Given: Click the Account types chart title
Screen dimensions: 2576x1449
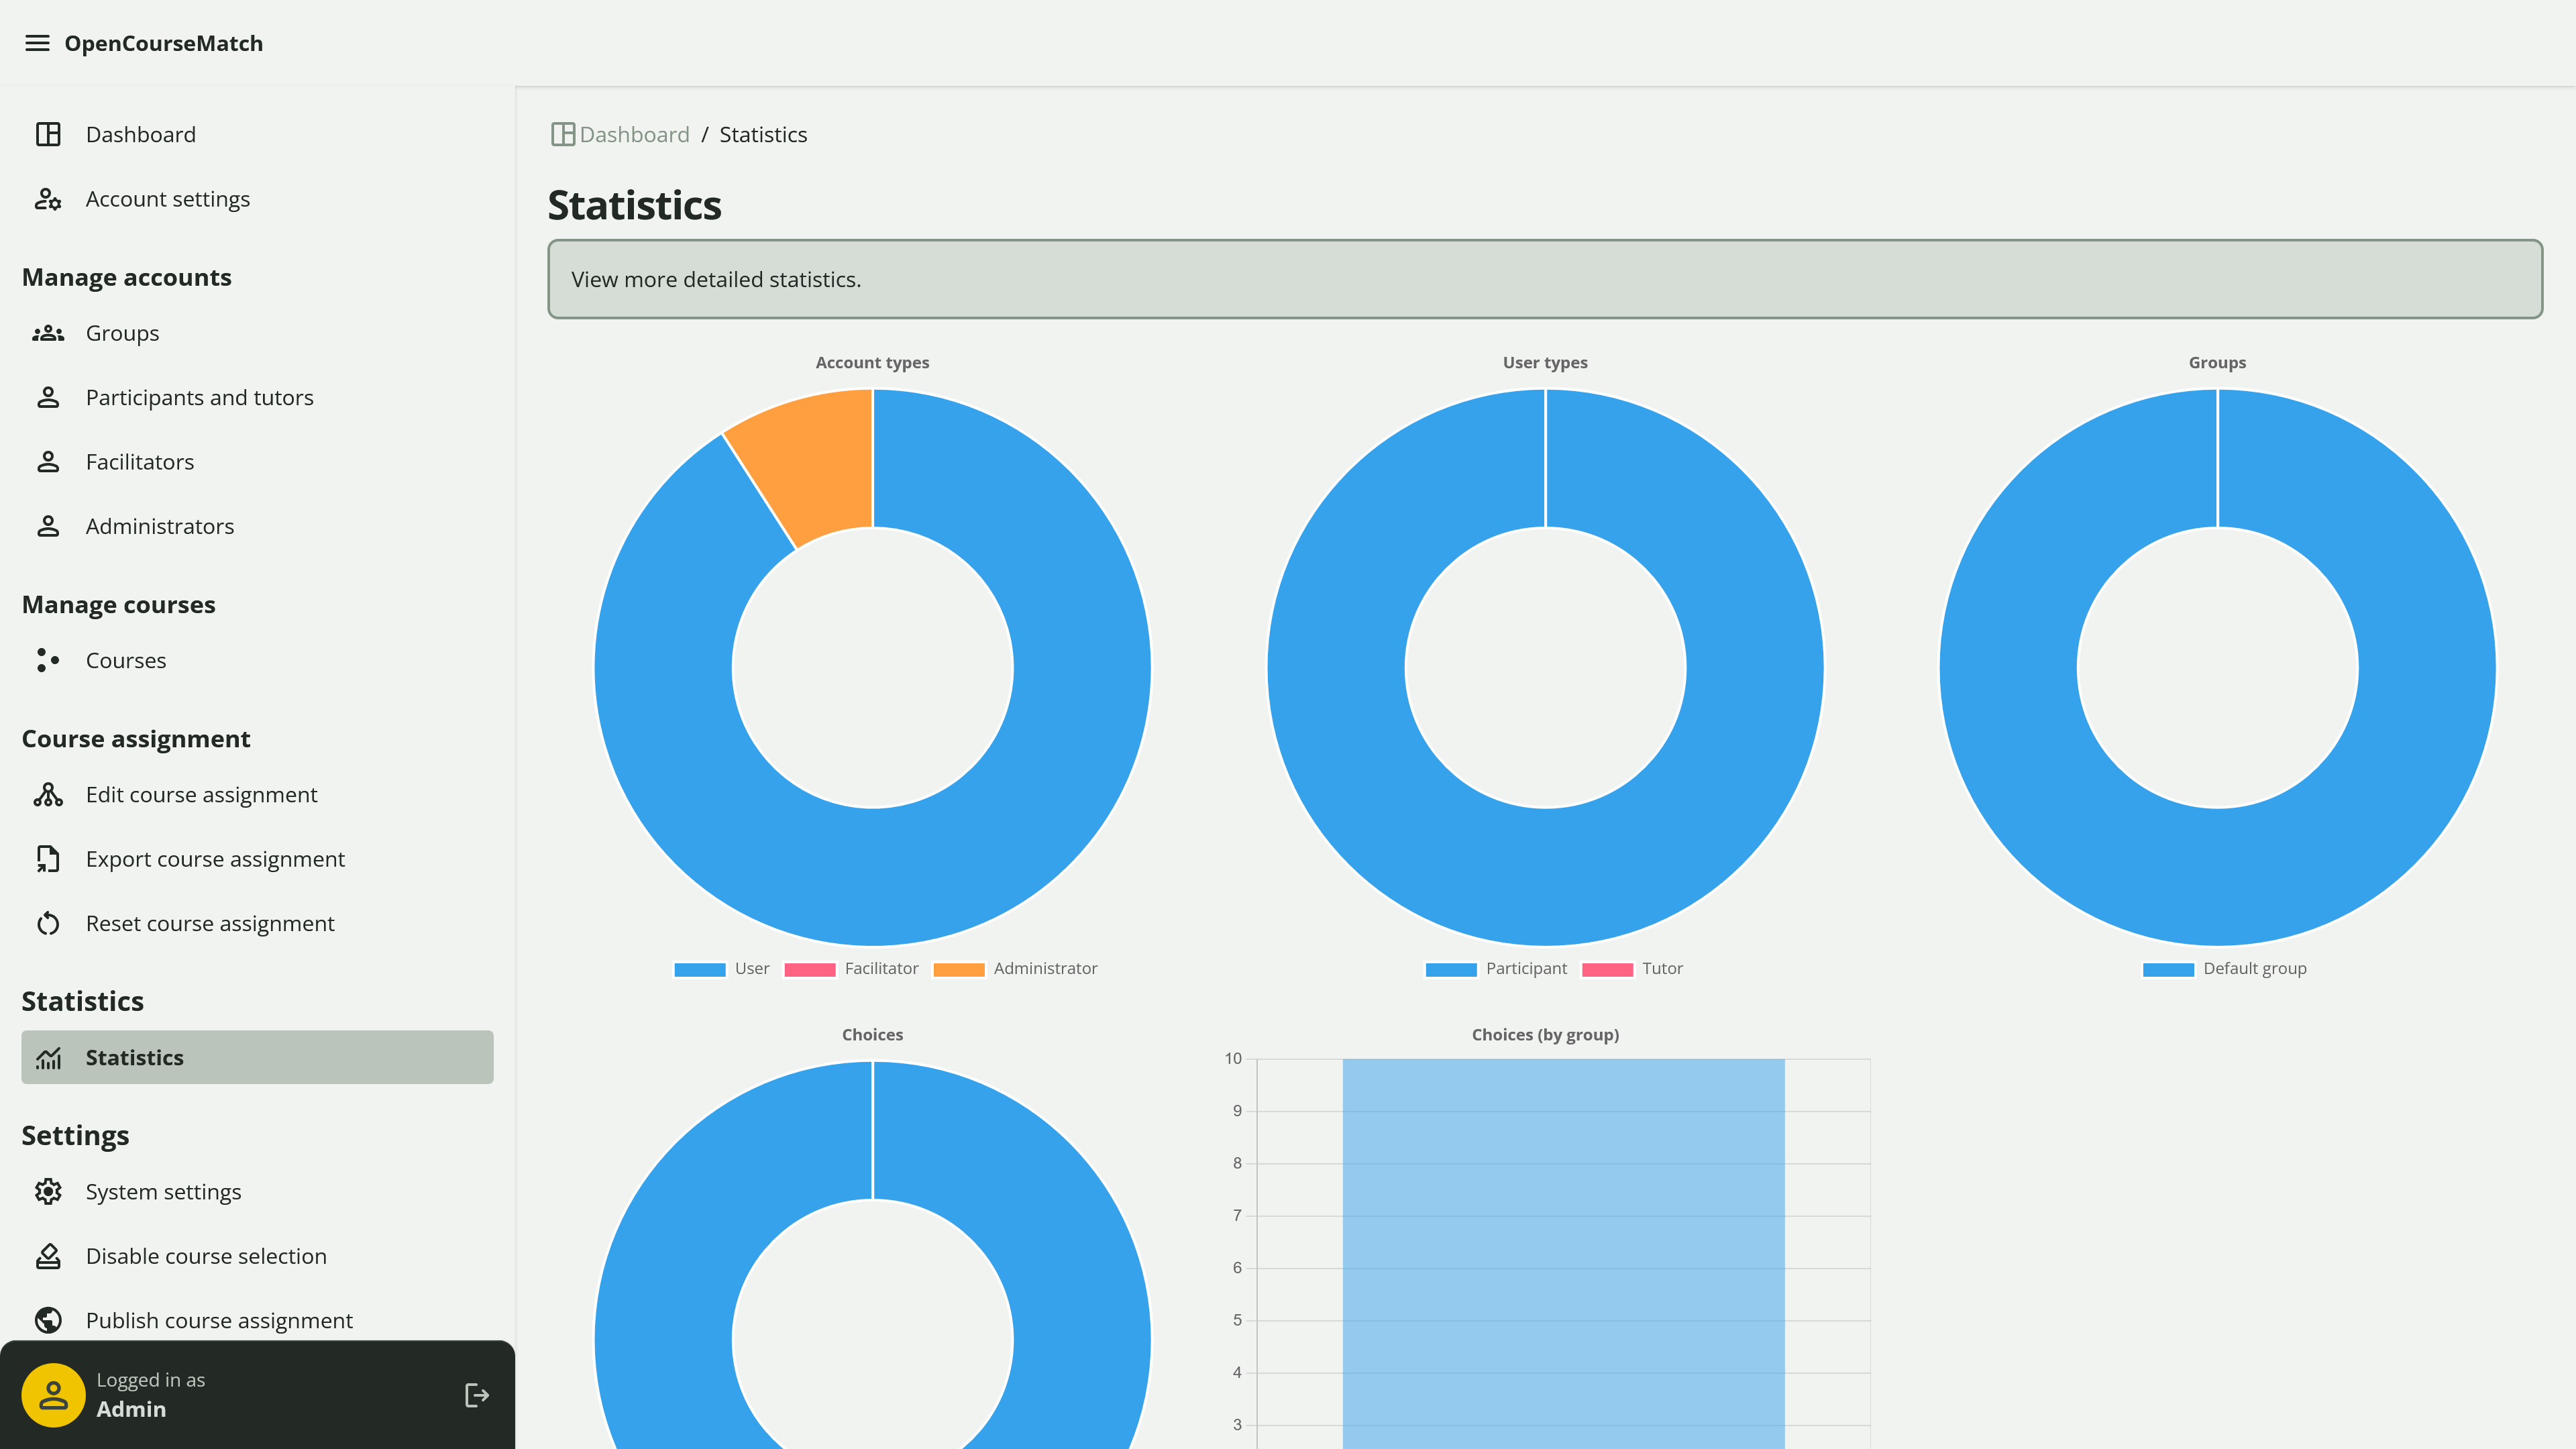Looking at the screenshot, I should coord(872,362).
